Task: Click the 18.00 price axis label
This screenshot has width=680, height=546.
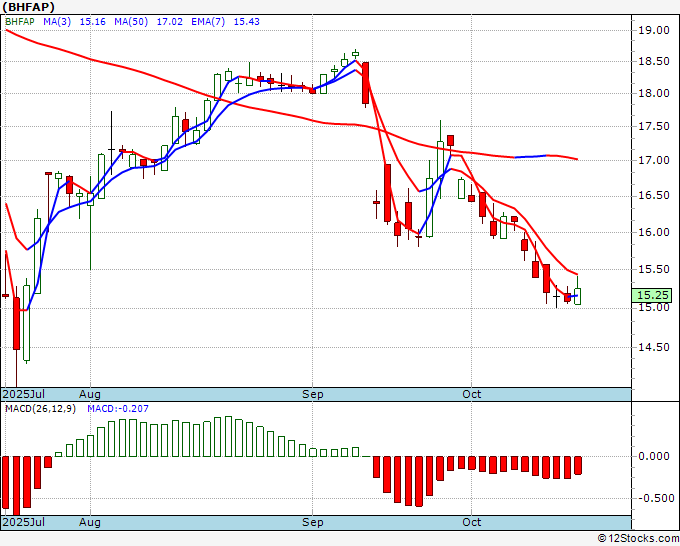Action: pos(654,93)
